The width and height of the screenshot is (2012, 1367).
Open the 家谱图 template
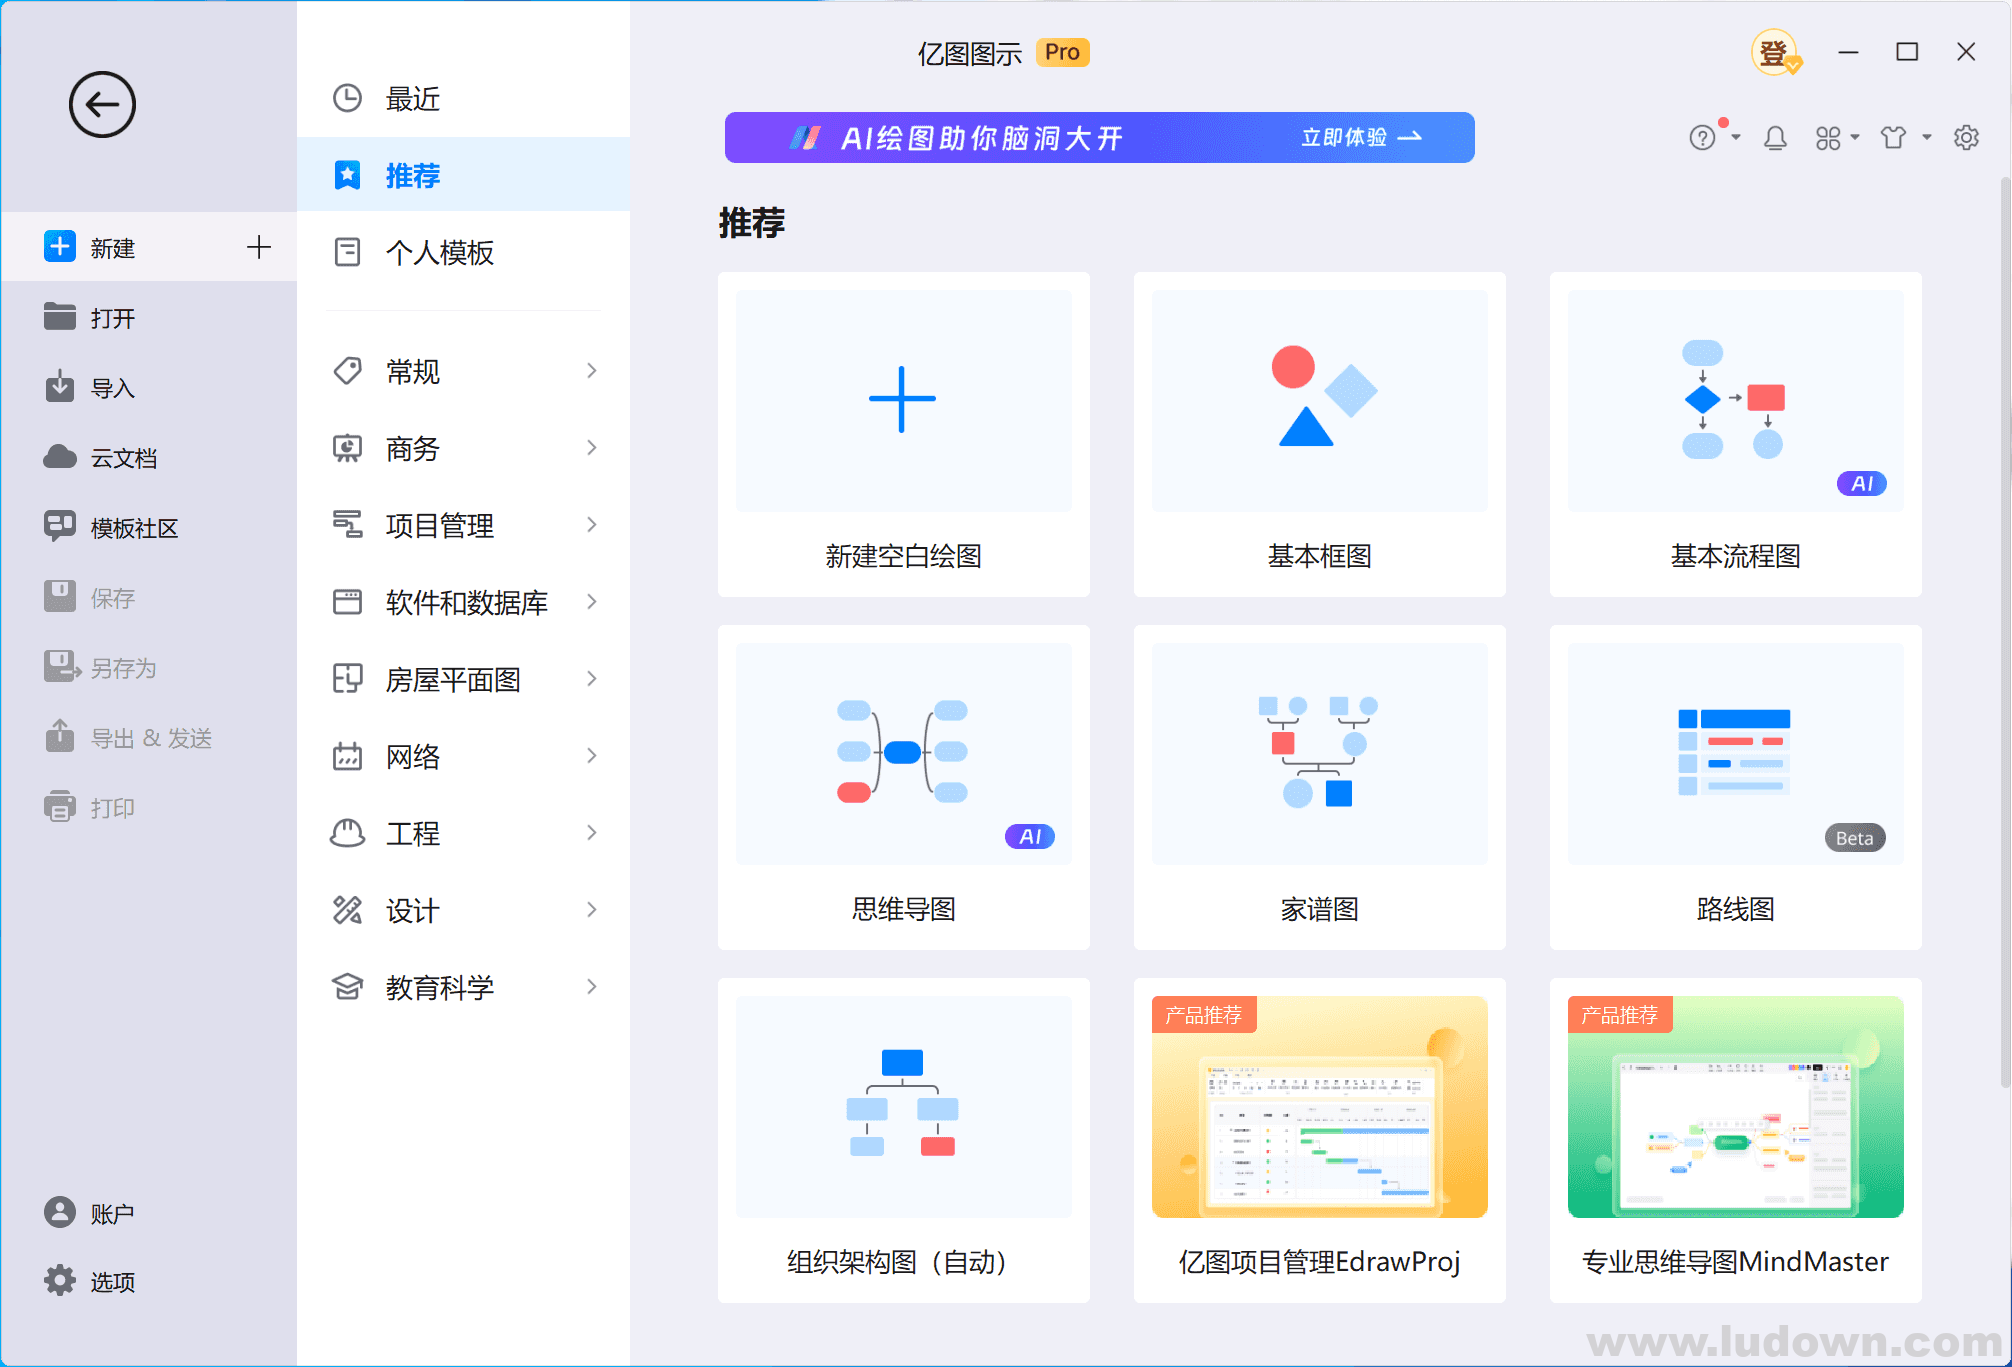coord(1319,787)
